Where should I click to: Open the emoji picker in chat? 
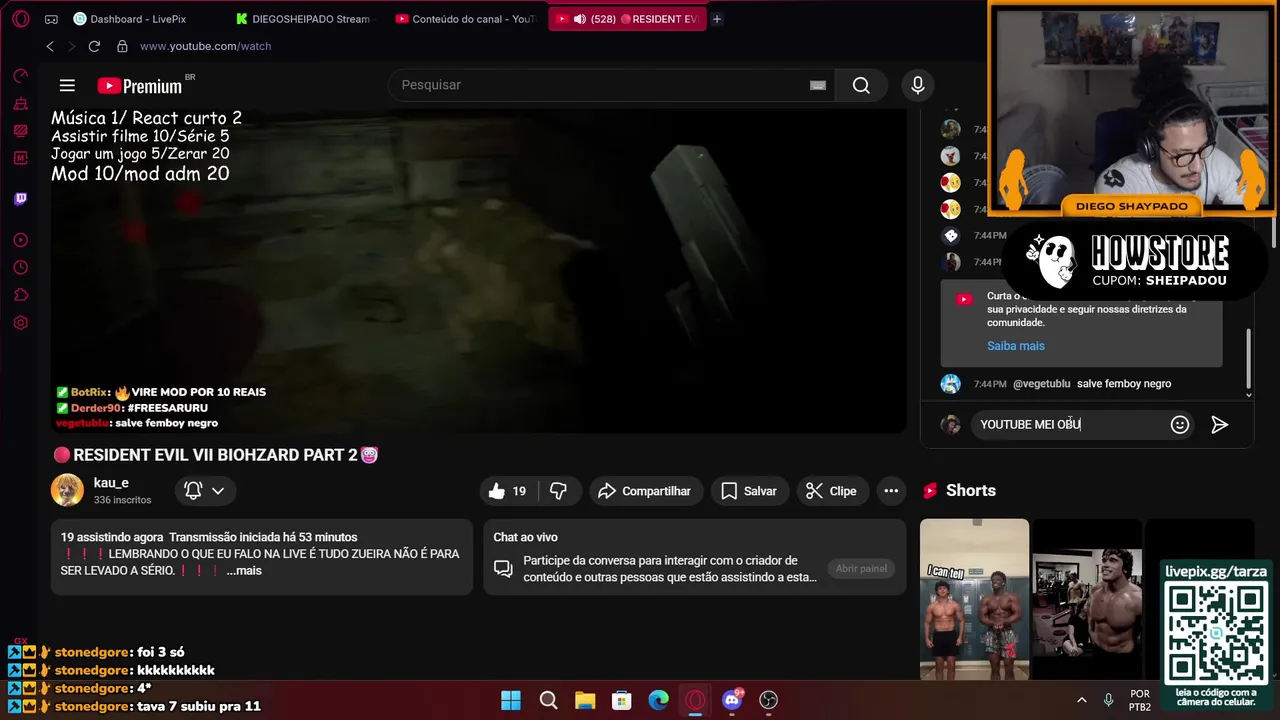pos(1180,425)
